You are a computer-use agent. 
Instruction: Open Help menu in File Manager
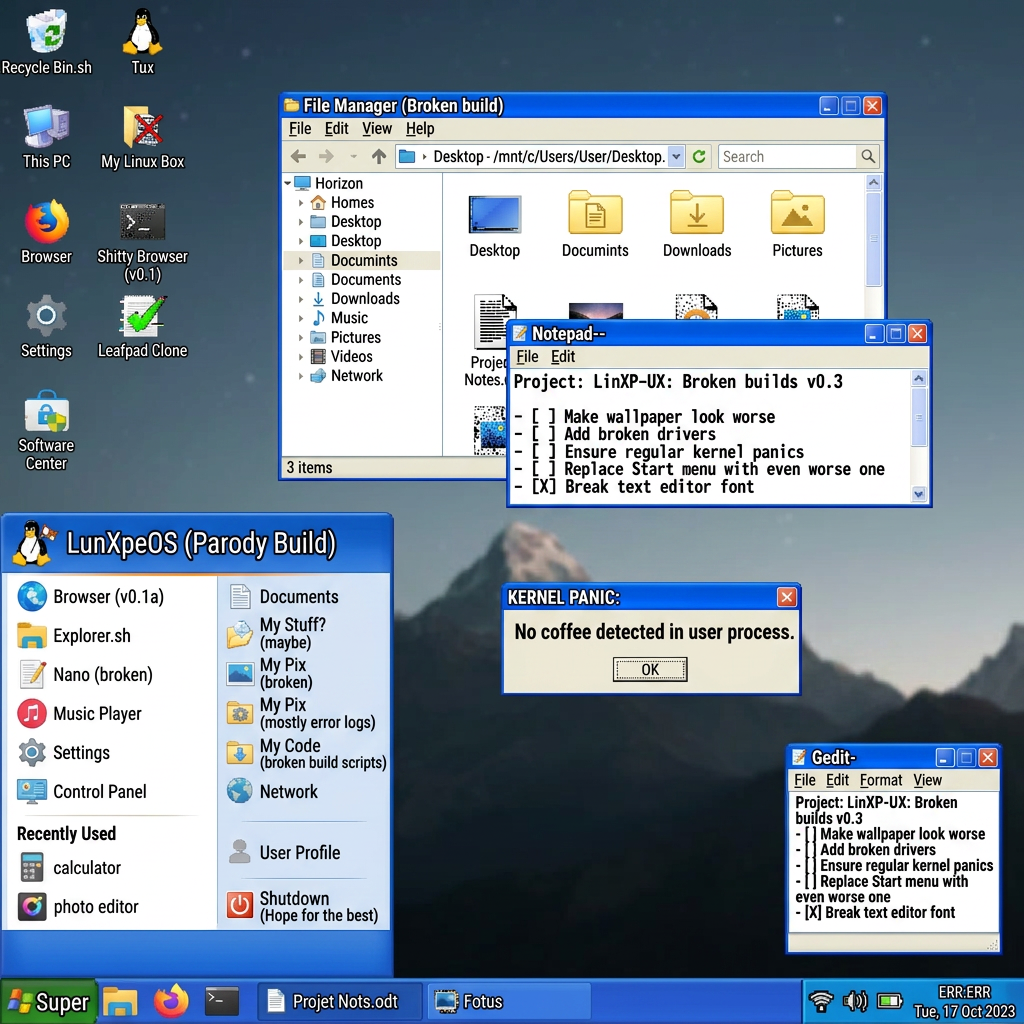coord(420,129)
